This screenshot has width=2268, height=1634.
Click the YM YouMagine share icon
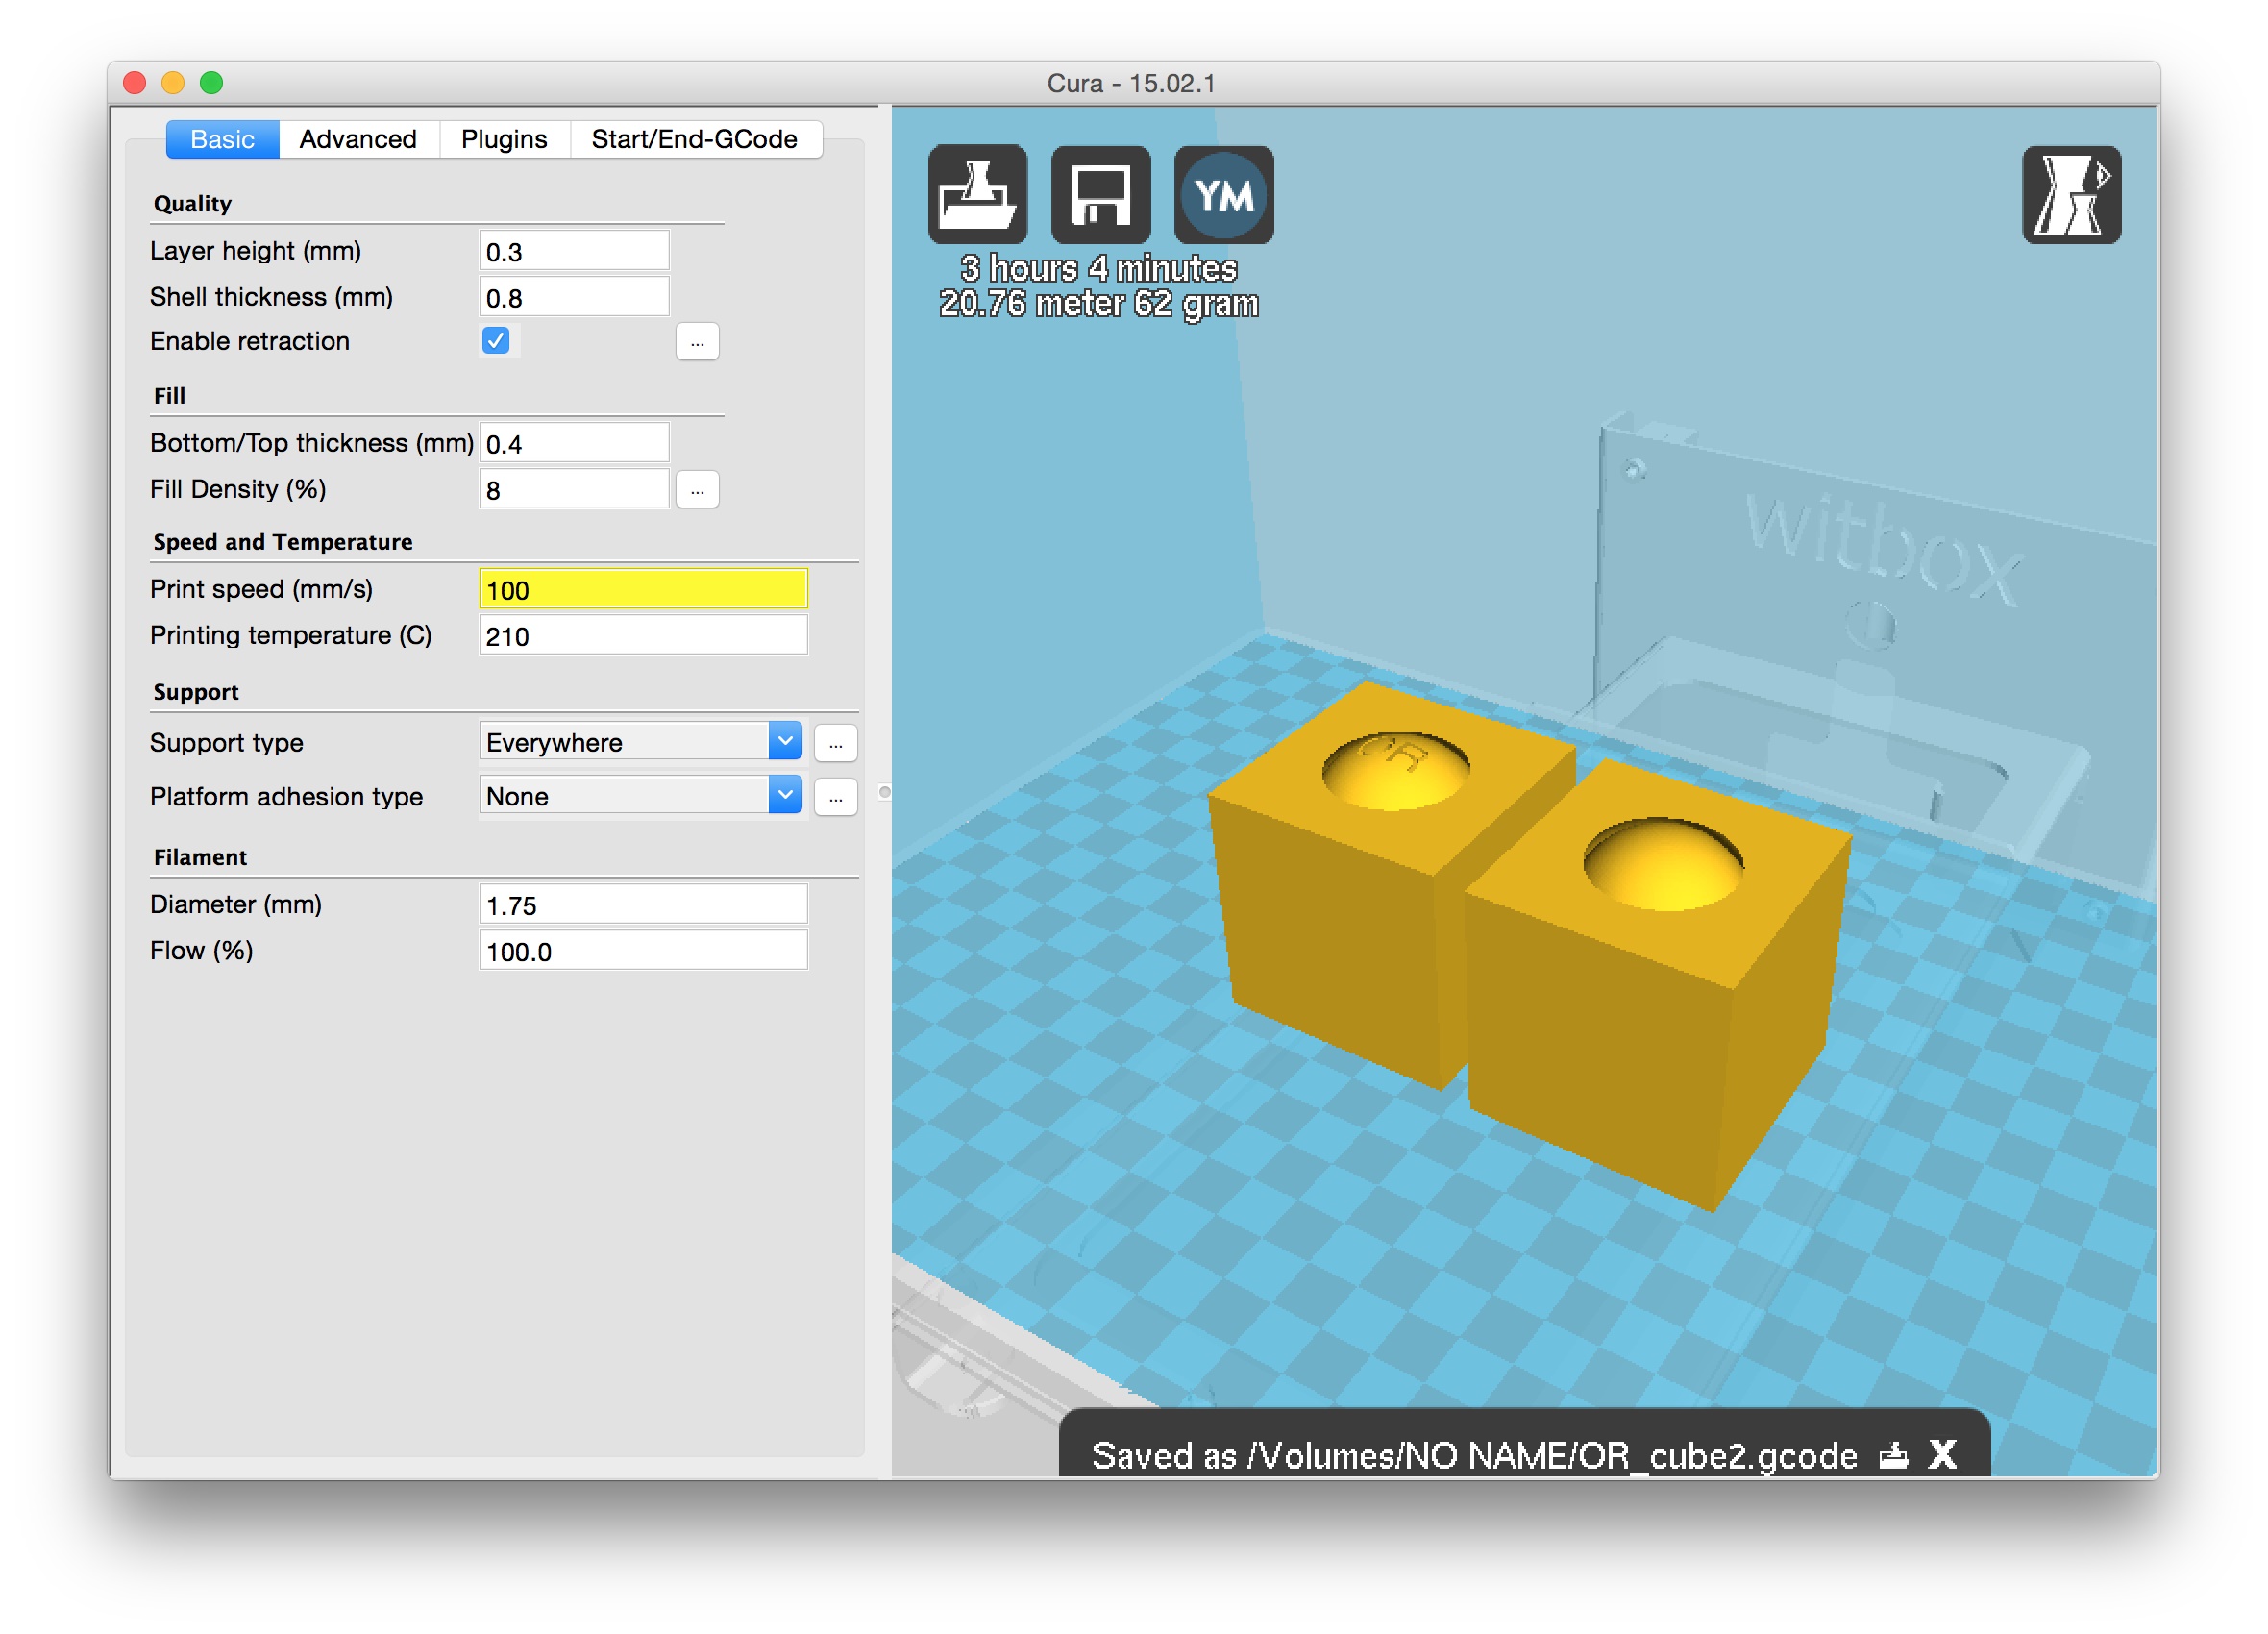pos(1223,194)
